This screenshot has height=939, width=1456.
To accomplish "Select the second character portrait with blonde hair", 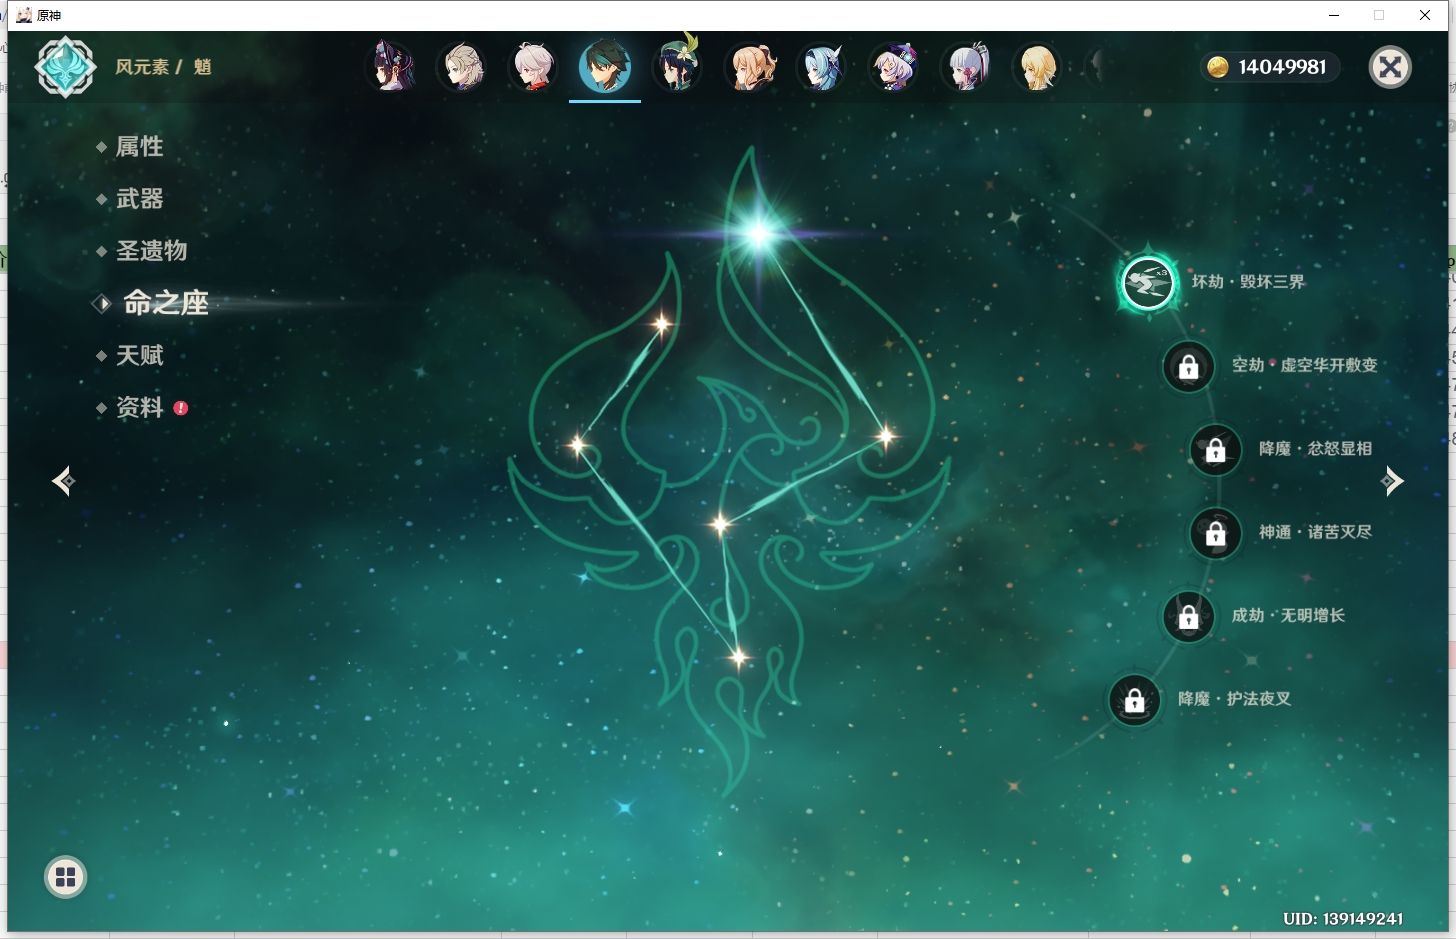I will [462, 67].
